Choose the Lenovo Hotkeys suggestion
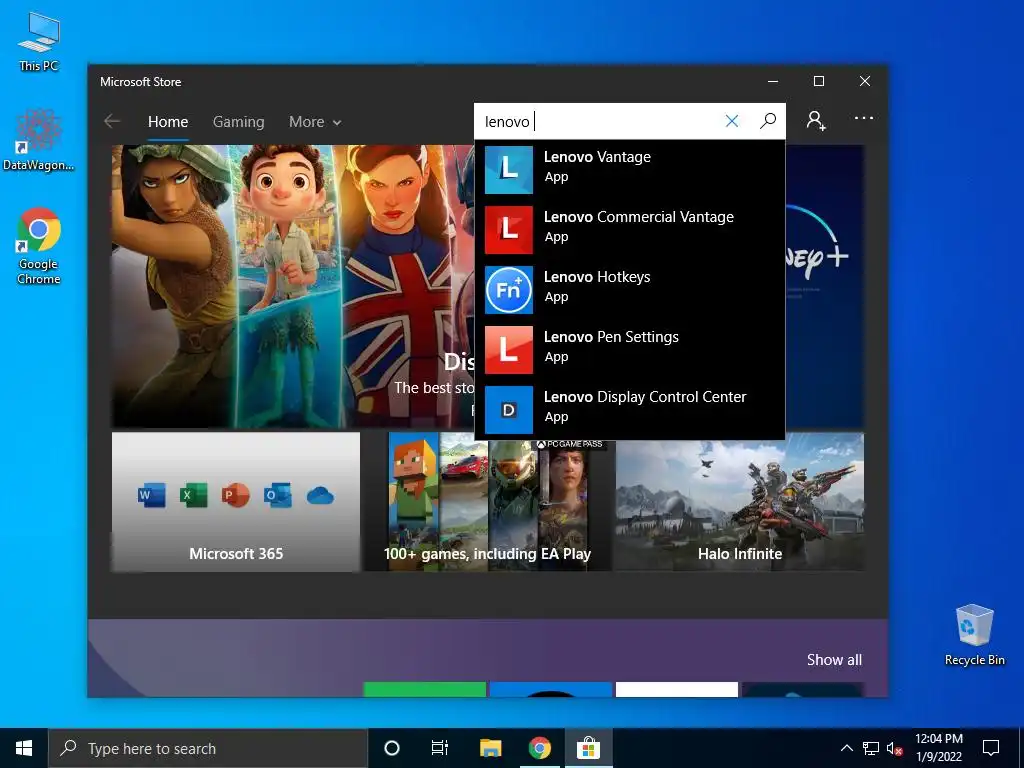 click(x=630, y=290)
